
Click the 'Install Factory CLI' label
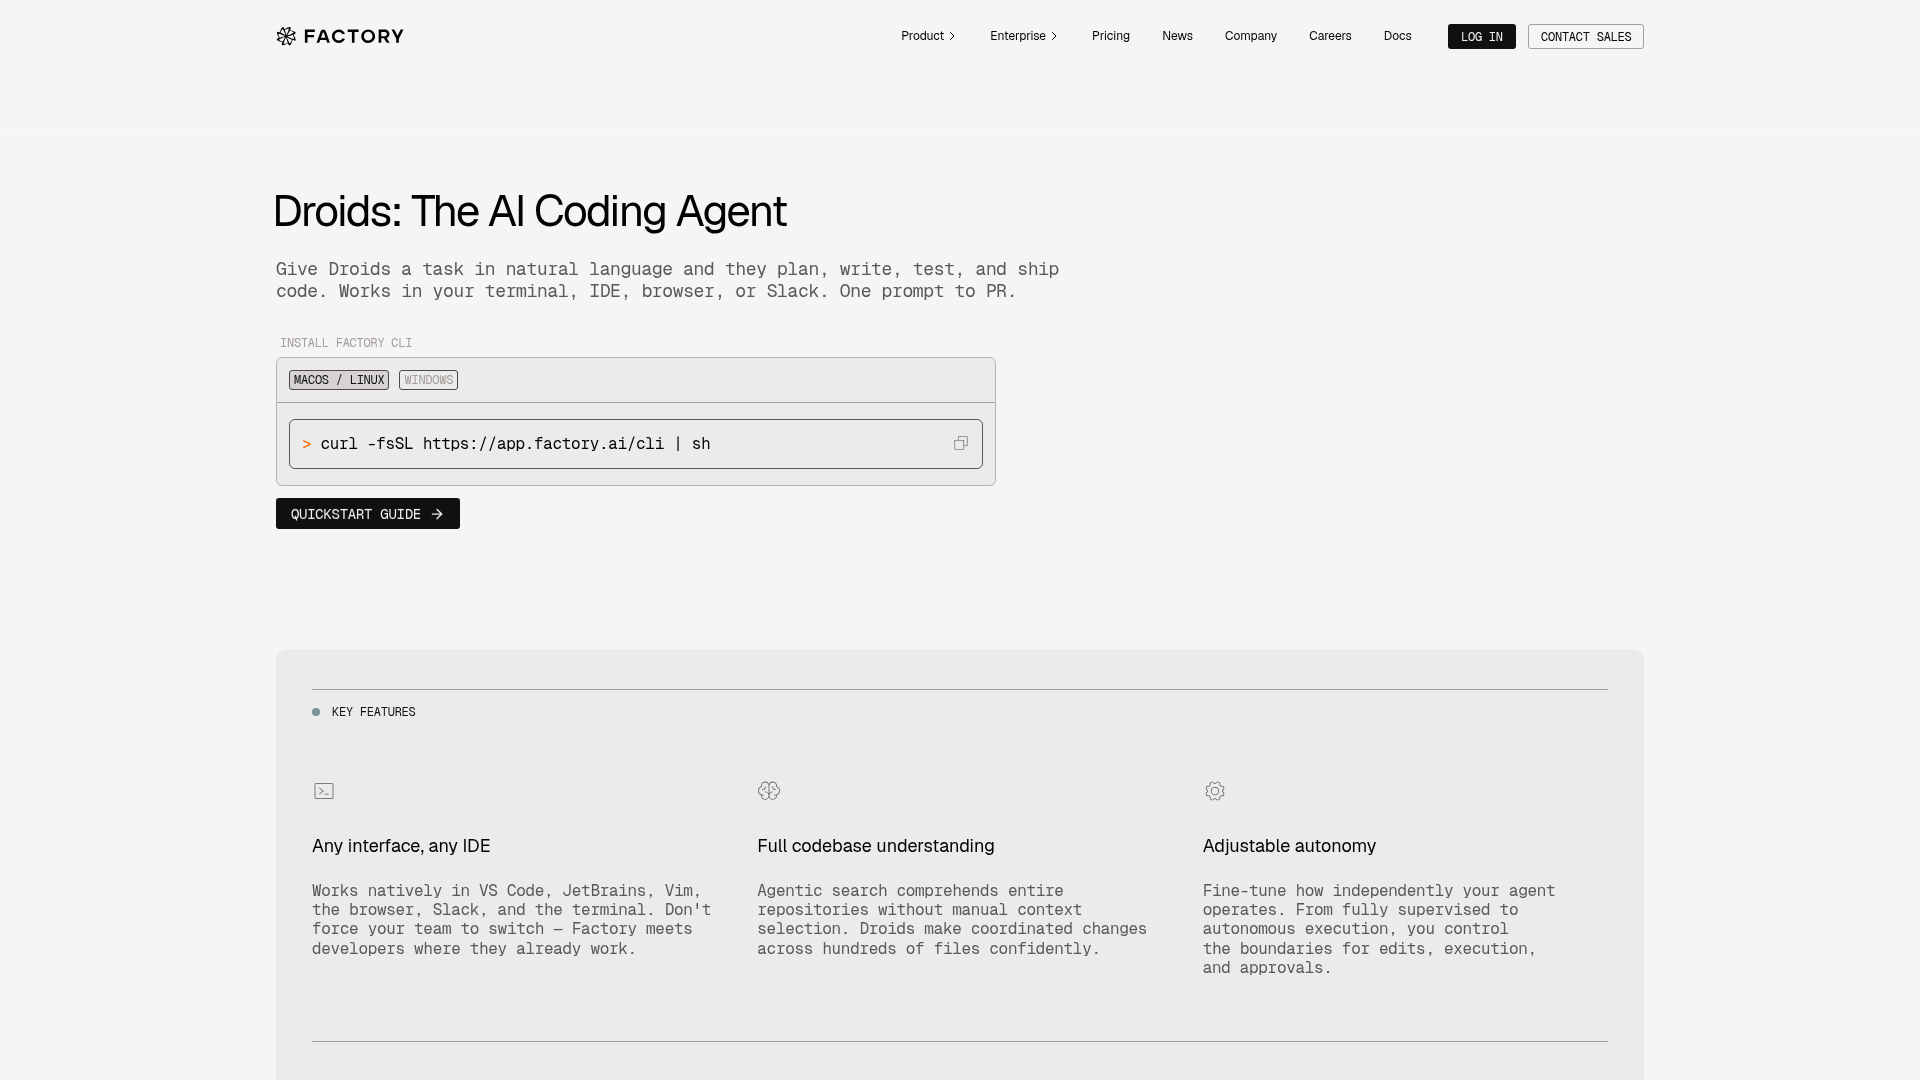click(346, 343)
